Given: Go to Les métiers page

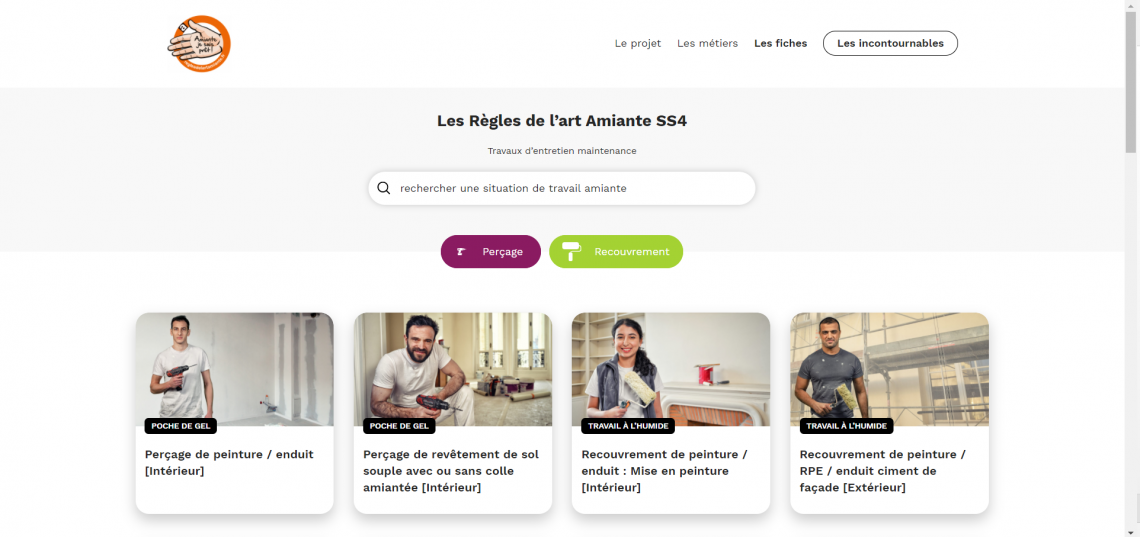Looking at the screenshot, I should click(707, 44).
